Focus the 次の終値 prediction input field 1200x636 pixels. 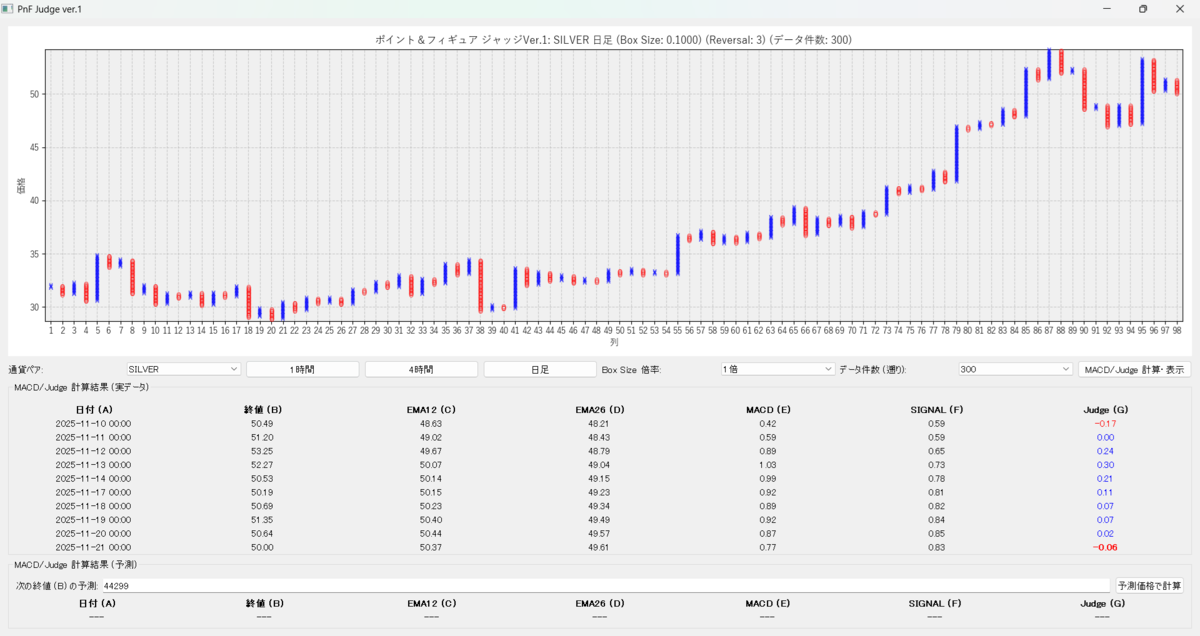point(605,586)
